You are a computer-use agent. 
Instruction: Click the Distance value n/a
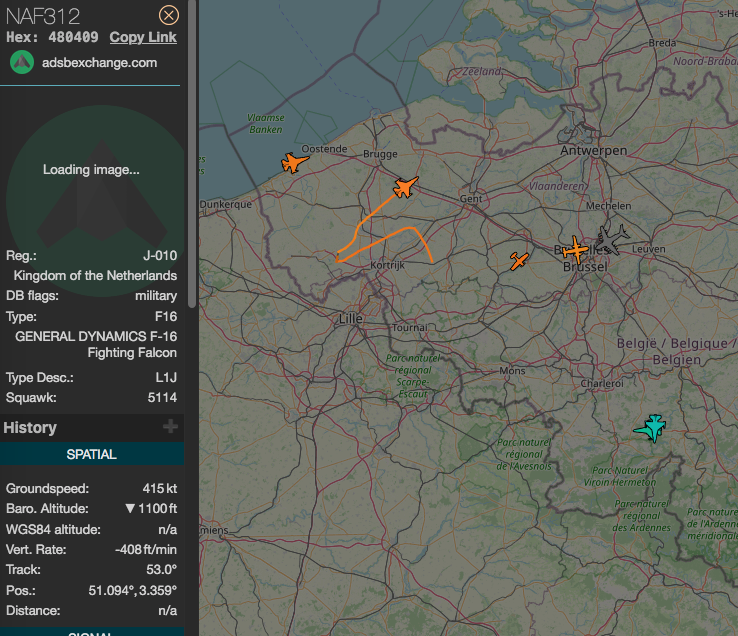(168, 611)
